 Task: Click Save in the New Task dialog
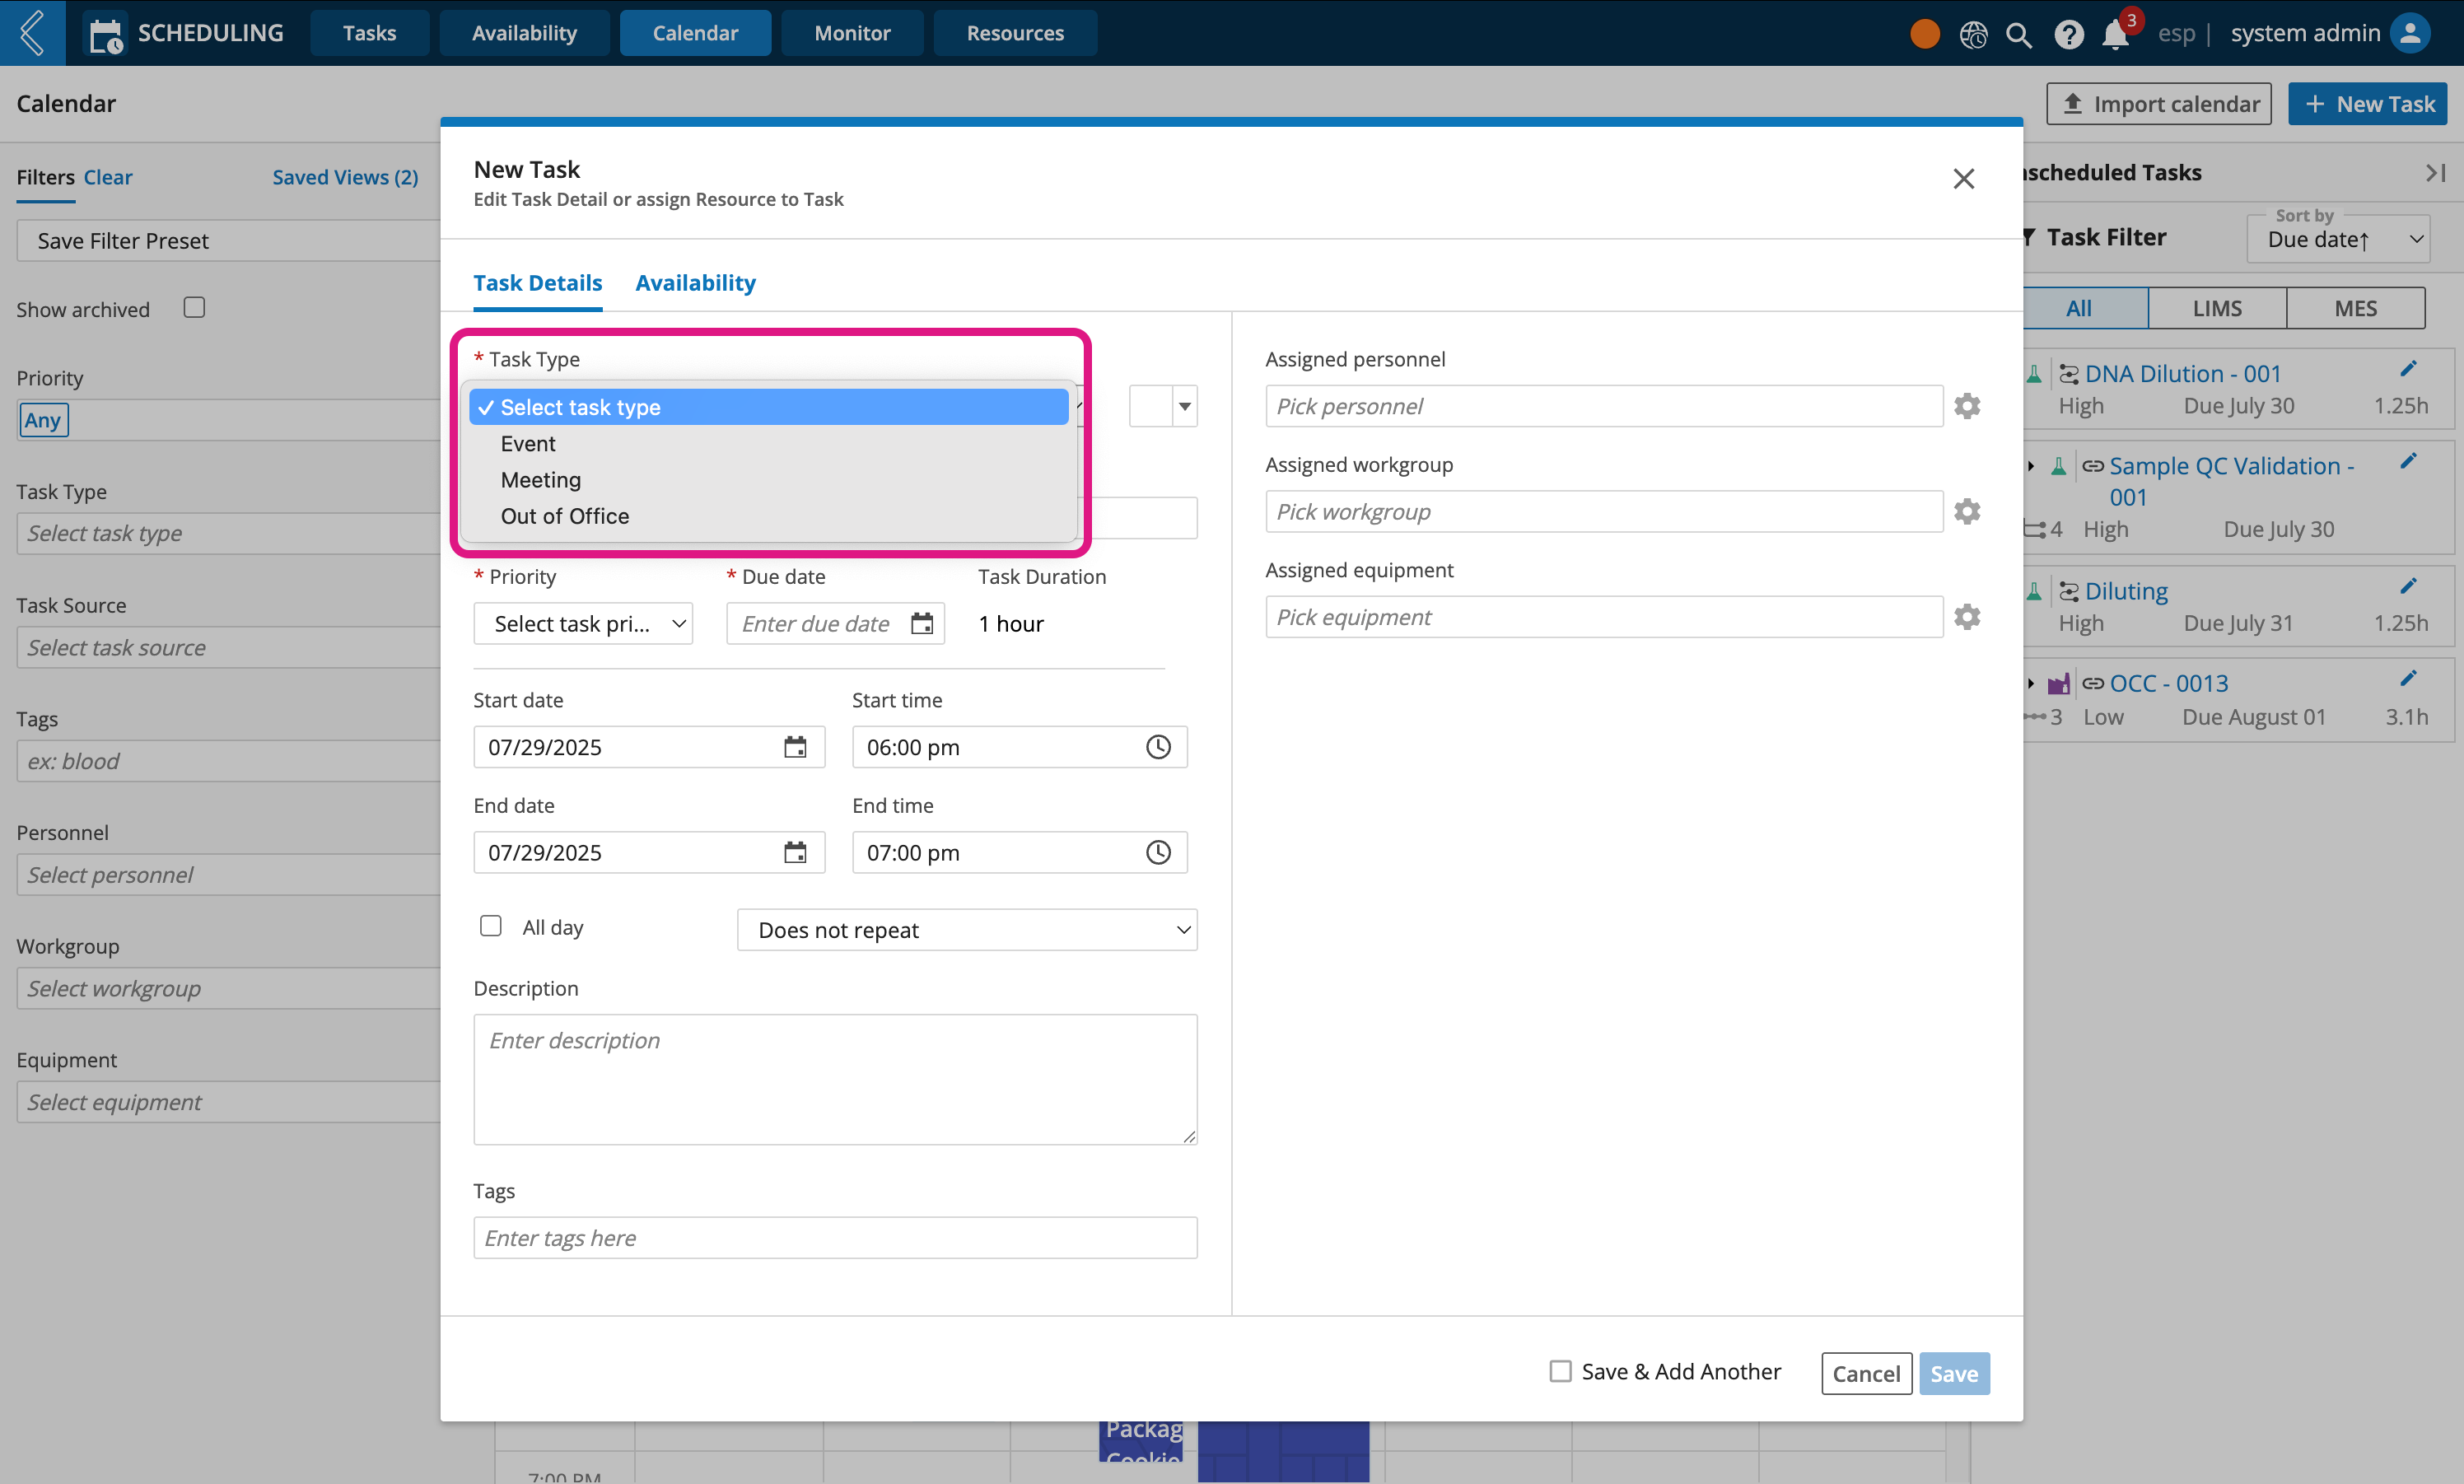[1954, 1373]
